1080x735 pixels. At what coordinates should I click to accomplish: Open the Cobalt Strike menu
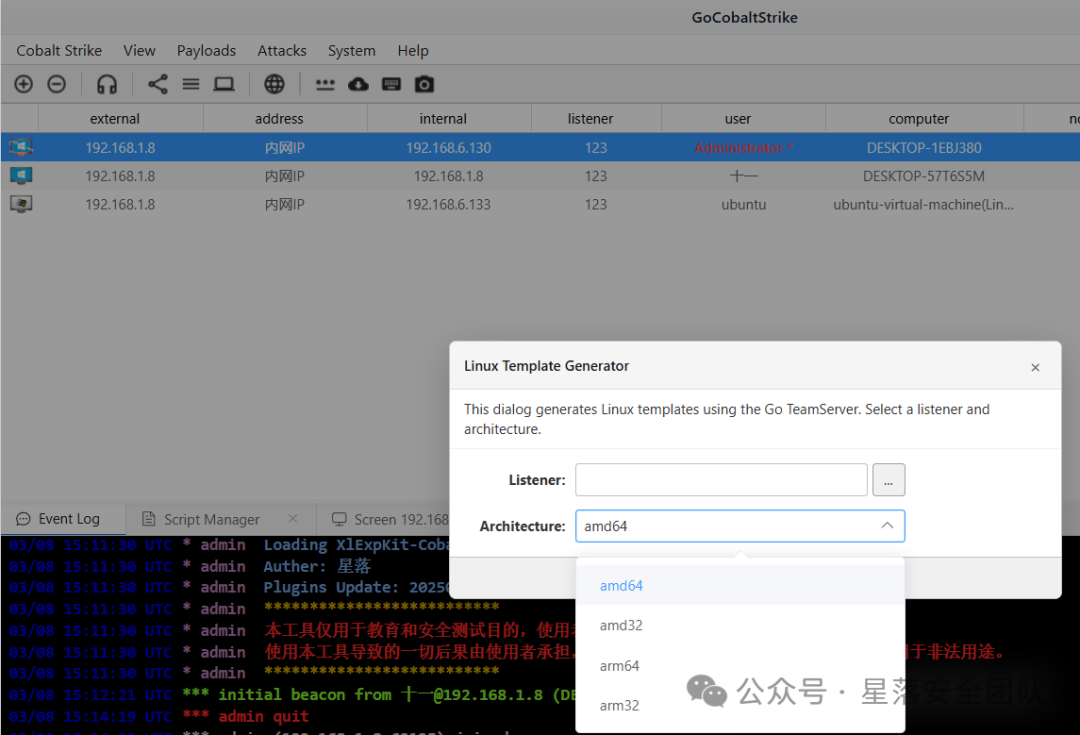59,50
